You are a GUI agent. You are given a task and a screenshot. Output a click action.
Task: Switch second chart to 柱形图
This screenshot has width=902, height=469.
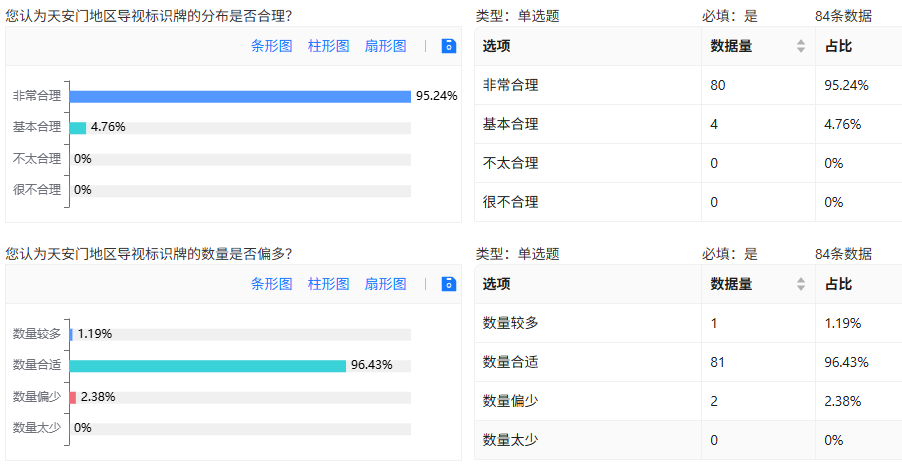(328, 284)
